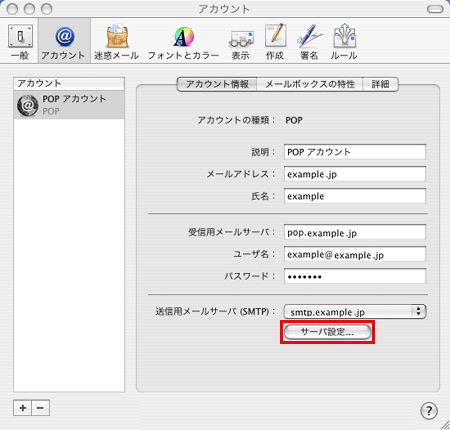450x430 pixels.
Task: Open the ルール rules preferences icon
Action: coord(344,42)
